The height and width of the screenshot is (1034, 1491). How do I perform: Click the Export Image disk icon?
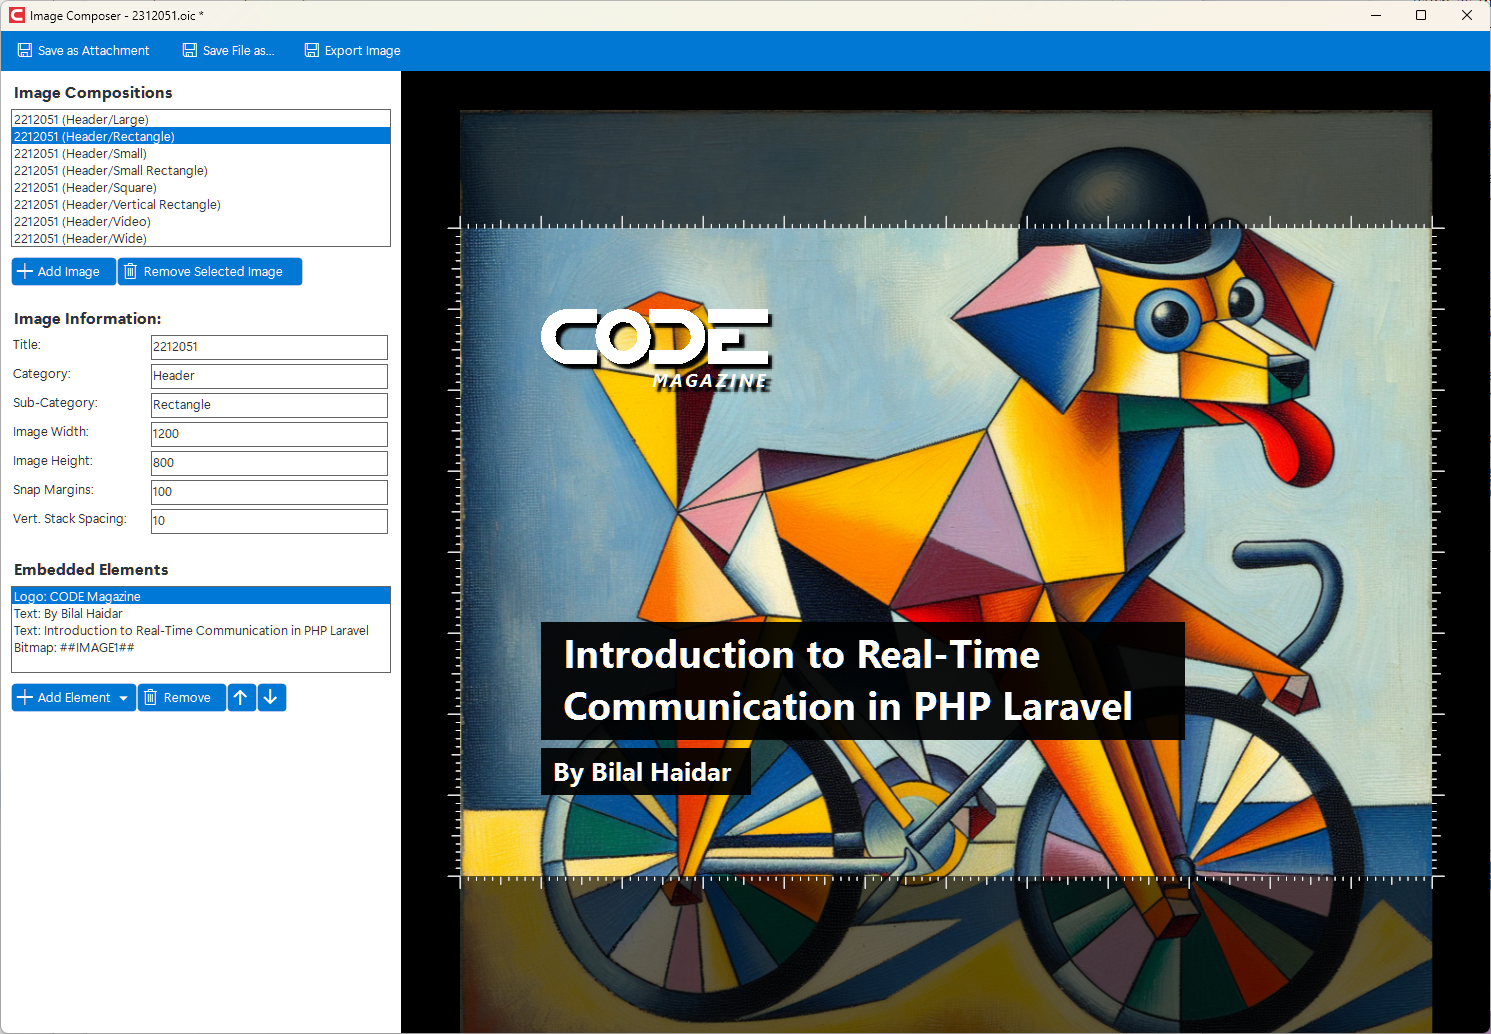[x=312, y=51]
